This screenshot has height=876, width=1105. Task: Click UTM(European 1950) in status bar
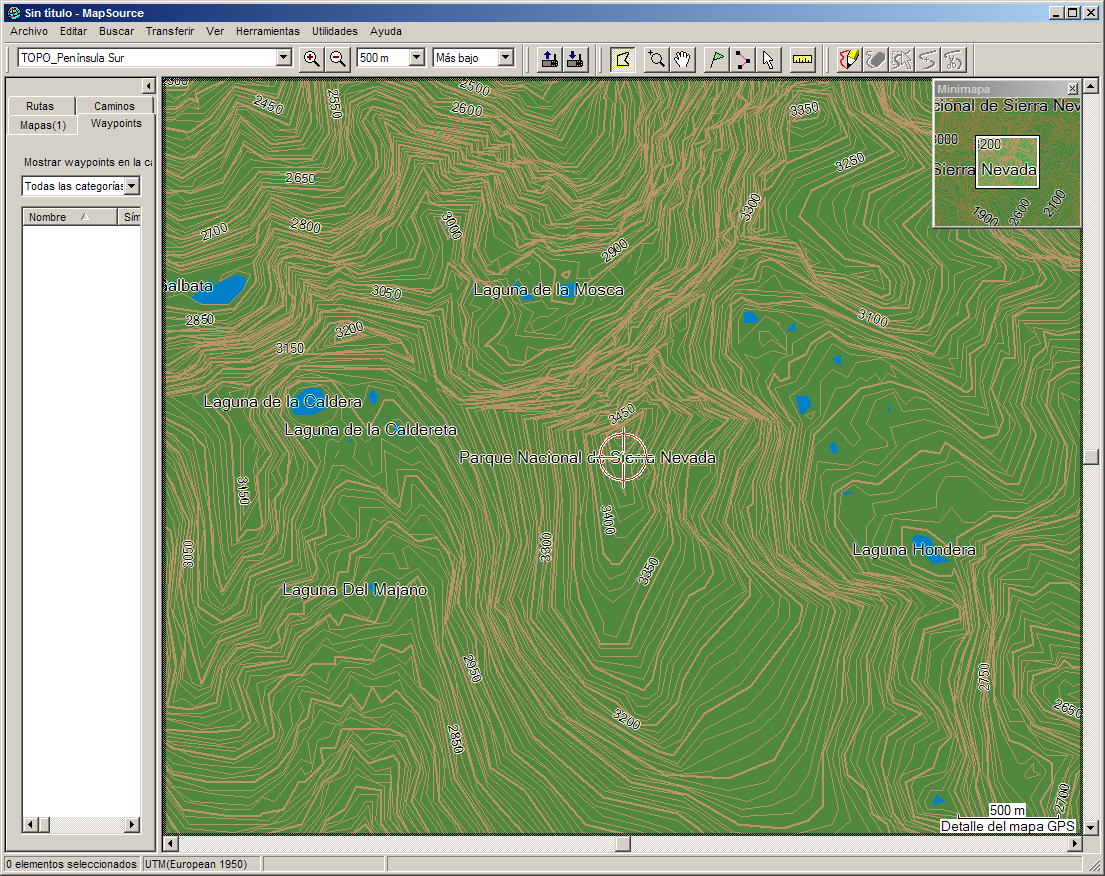(196, 864)
